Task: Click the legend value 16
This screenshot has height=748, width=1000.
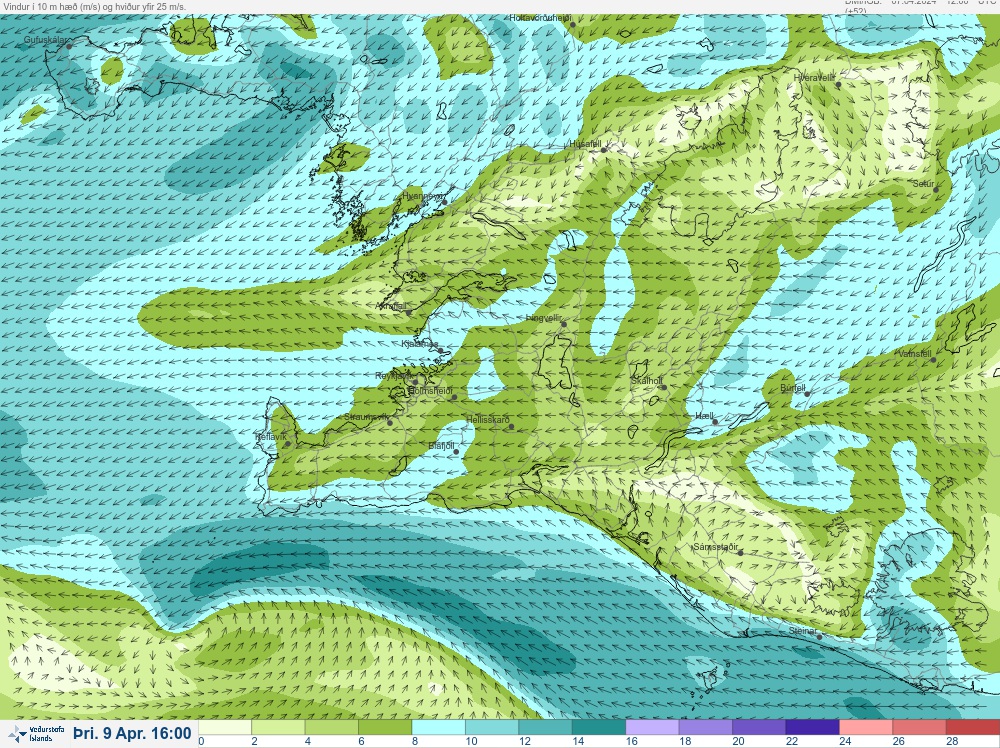Action: tap(631, 742)
